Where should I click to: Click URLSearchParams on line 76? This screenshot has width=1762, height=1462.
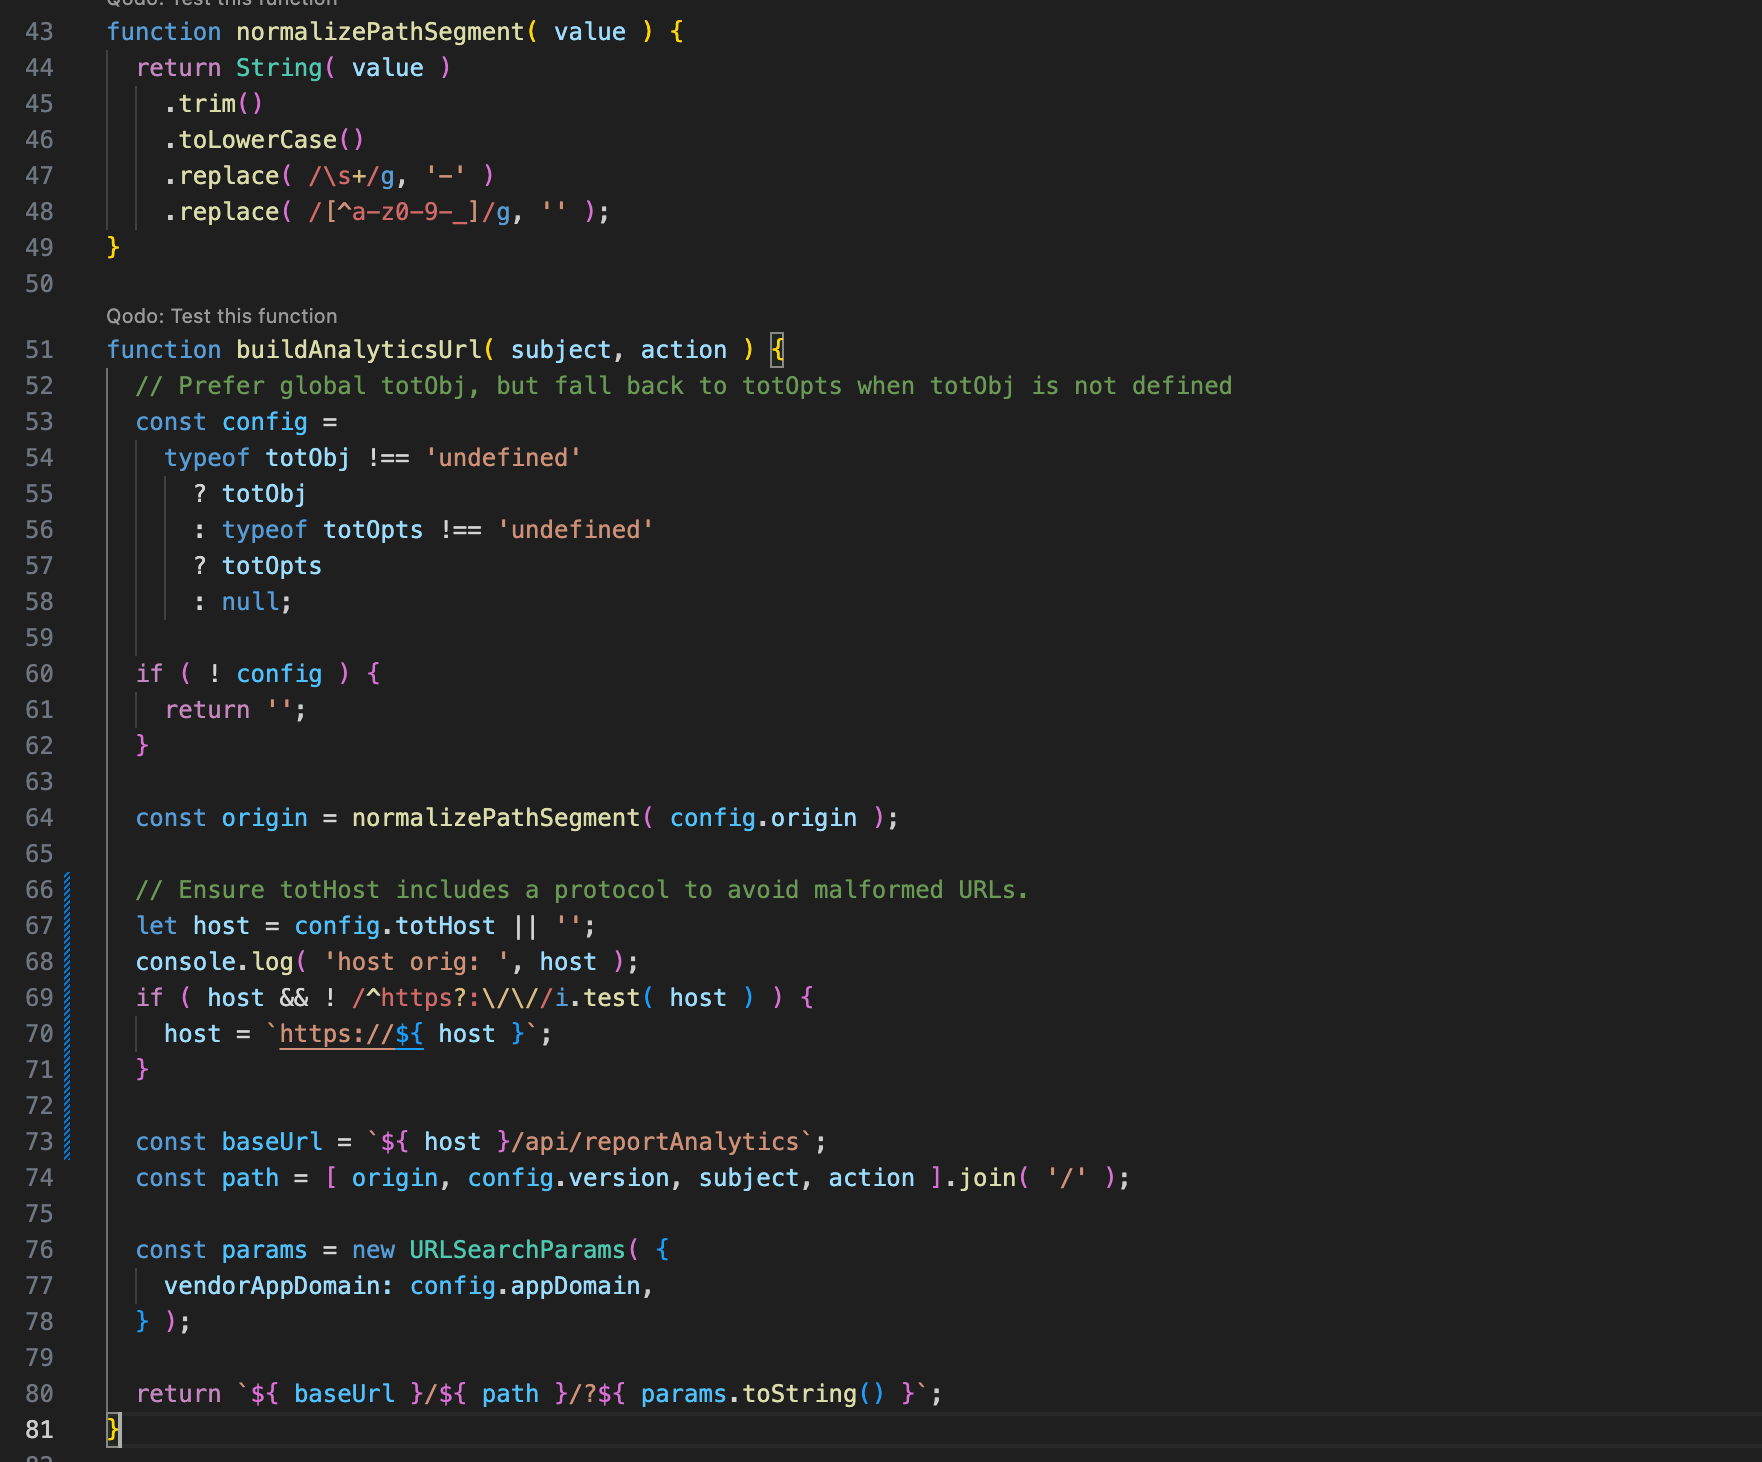click(516, 1250)
